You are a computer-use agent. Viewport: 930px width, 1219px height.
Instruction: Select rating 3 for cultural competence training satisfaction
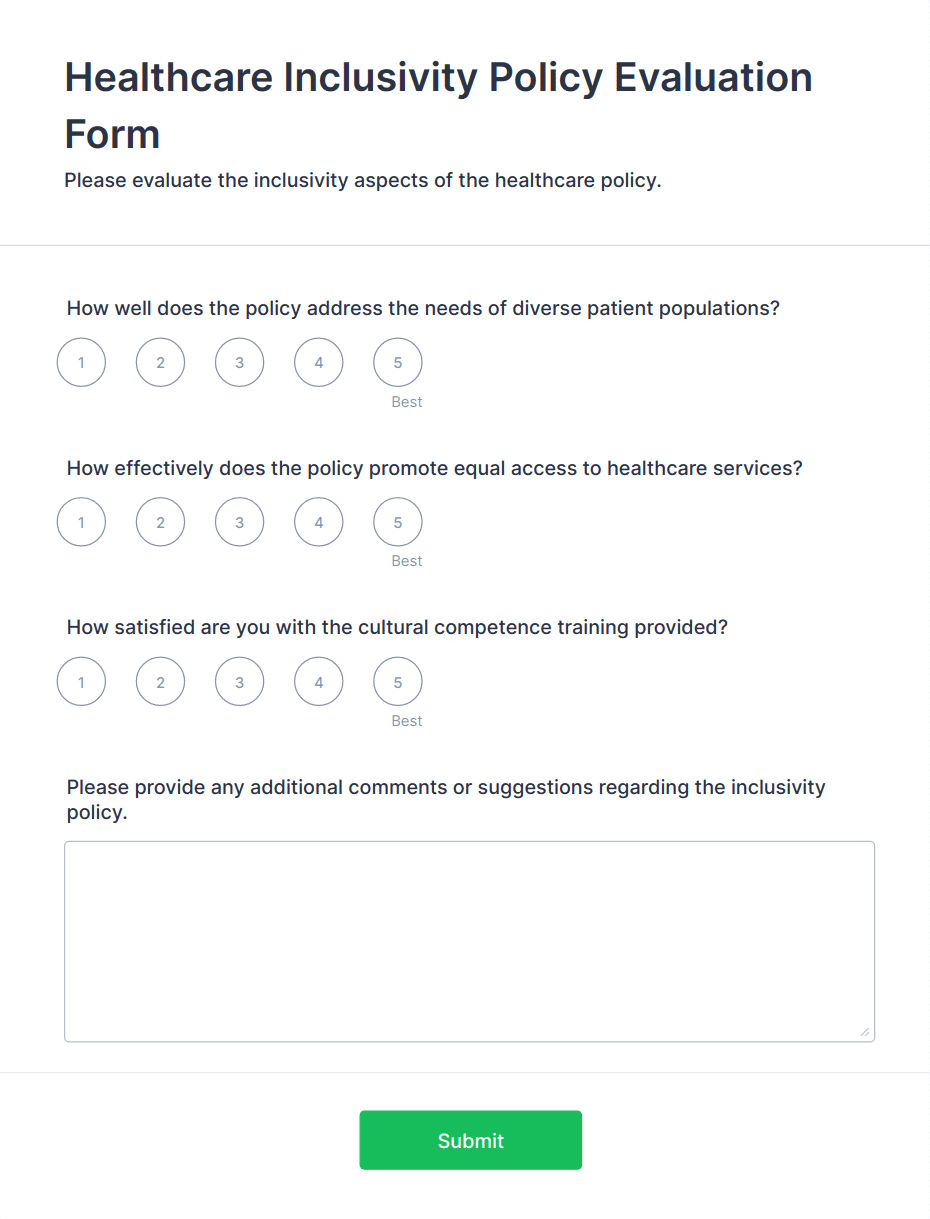239,681
